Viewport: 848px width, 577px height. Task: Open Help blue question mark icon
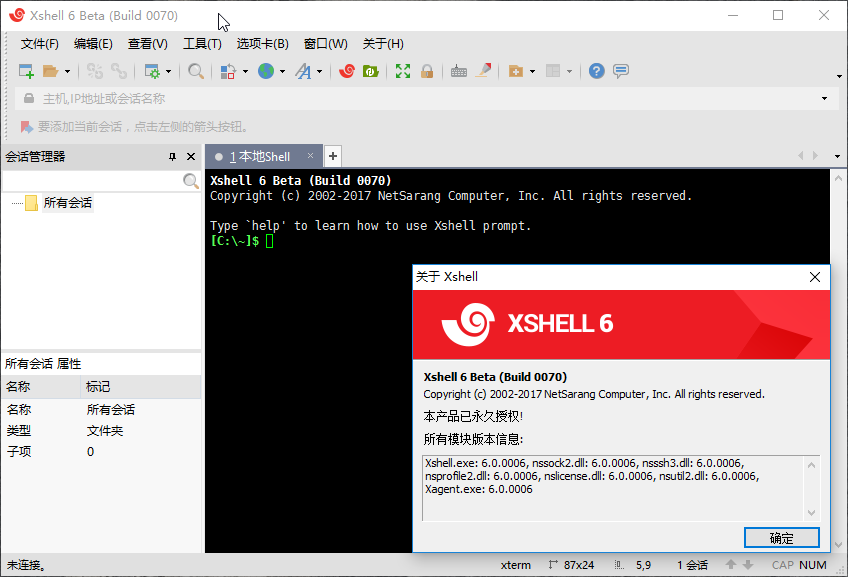tap(597, 71)
